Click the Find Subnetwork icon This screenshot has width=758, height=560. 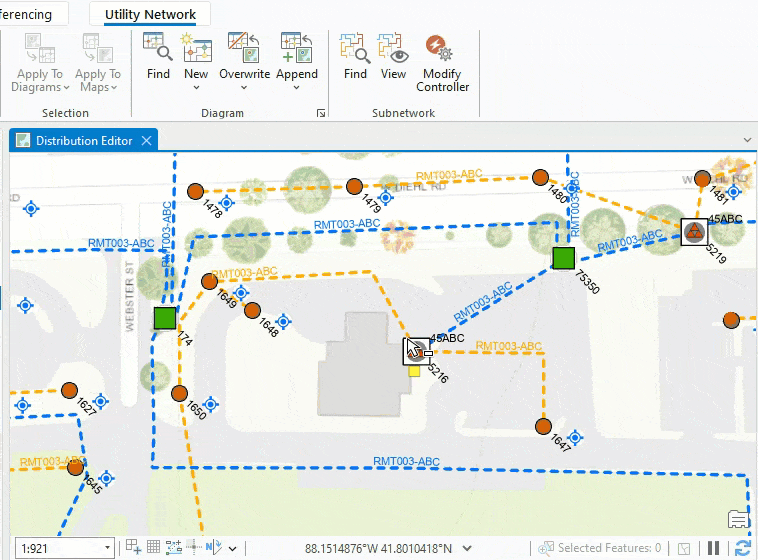[355, 47]
